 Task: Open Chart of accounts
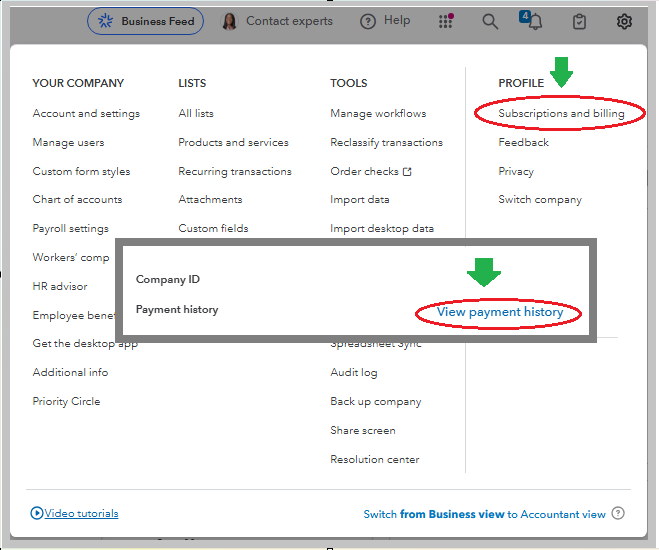(77, 199)
